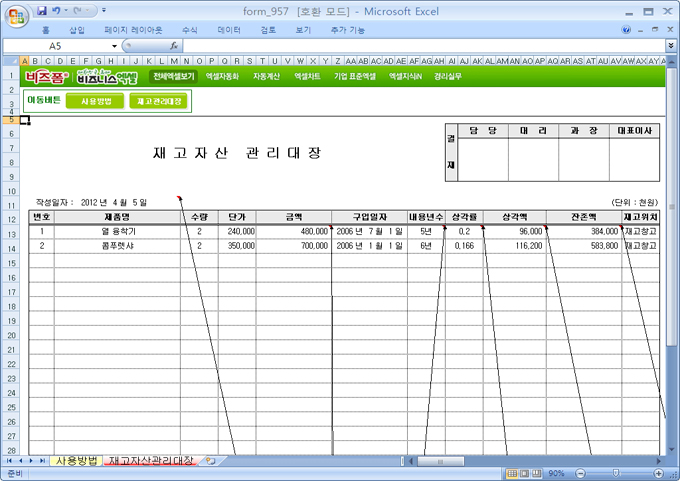Click the 자동계산 banner link
680x481 pixels.
(x=266, y=76)
